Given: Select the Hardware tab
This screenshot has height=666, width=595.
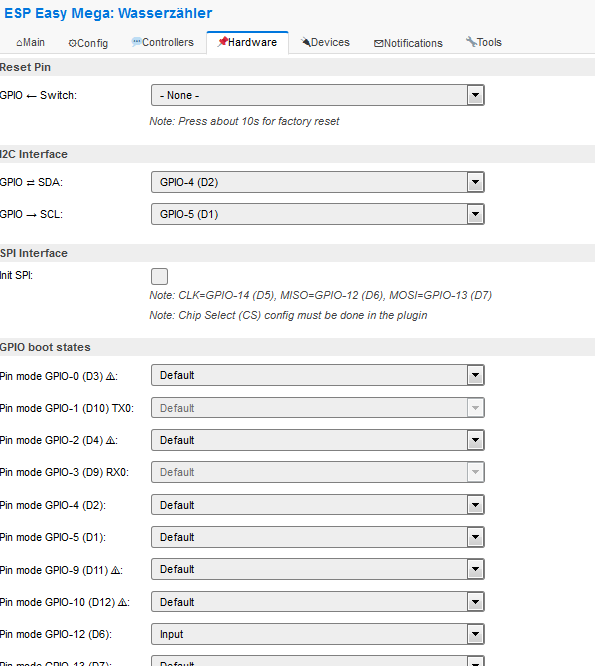Looking at the screenshot, I should pos(247,42).
